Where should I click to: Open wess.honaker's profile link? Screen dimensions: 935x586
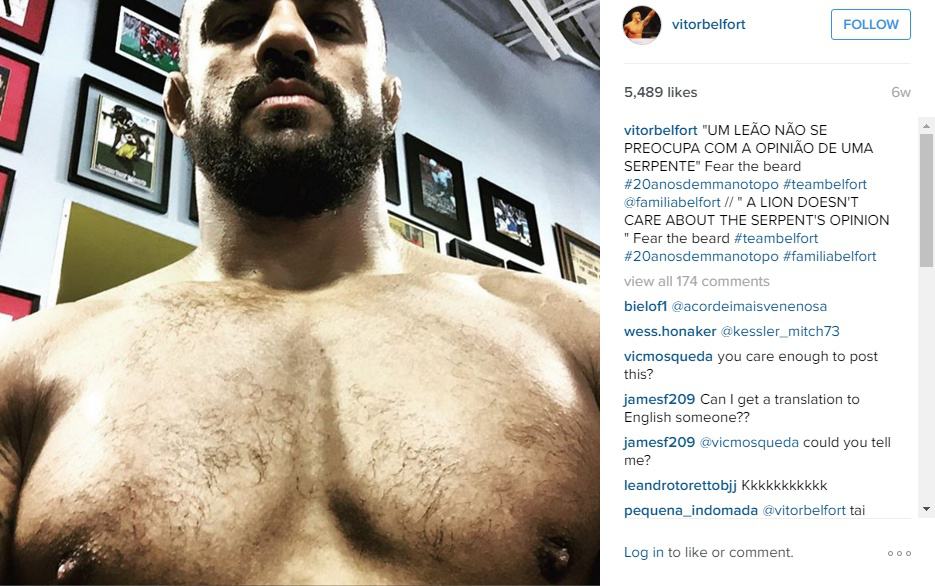(670, 331)
